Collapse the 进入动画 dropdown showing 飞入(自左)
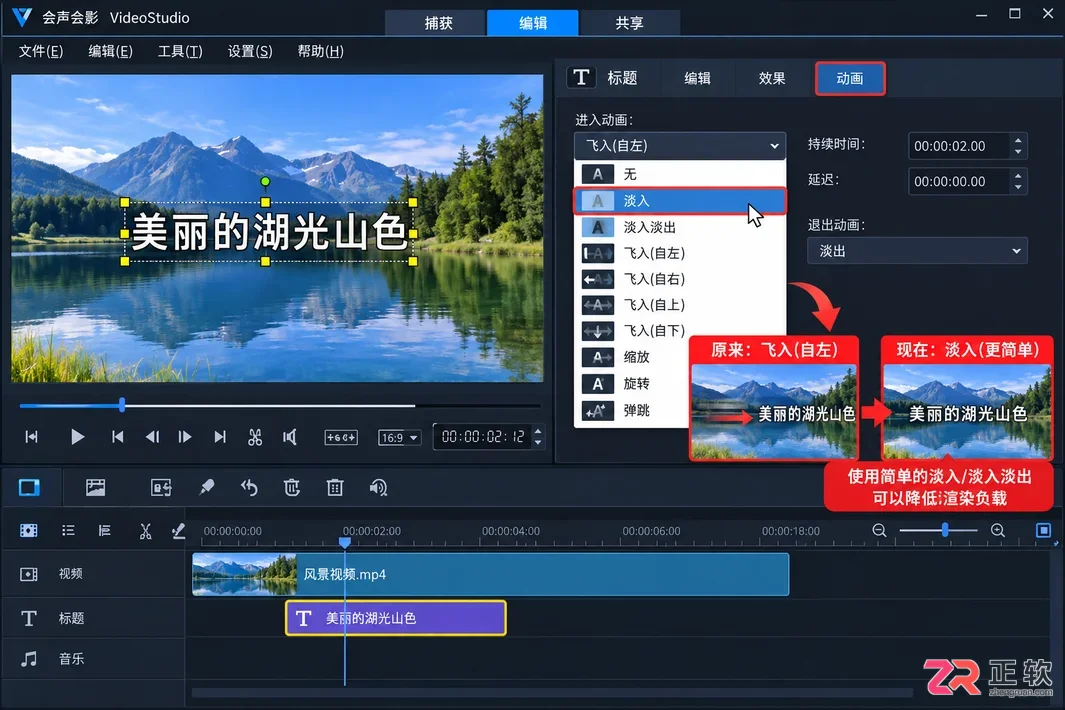The height and width of the screenshot is (710, 1065). 680,145
